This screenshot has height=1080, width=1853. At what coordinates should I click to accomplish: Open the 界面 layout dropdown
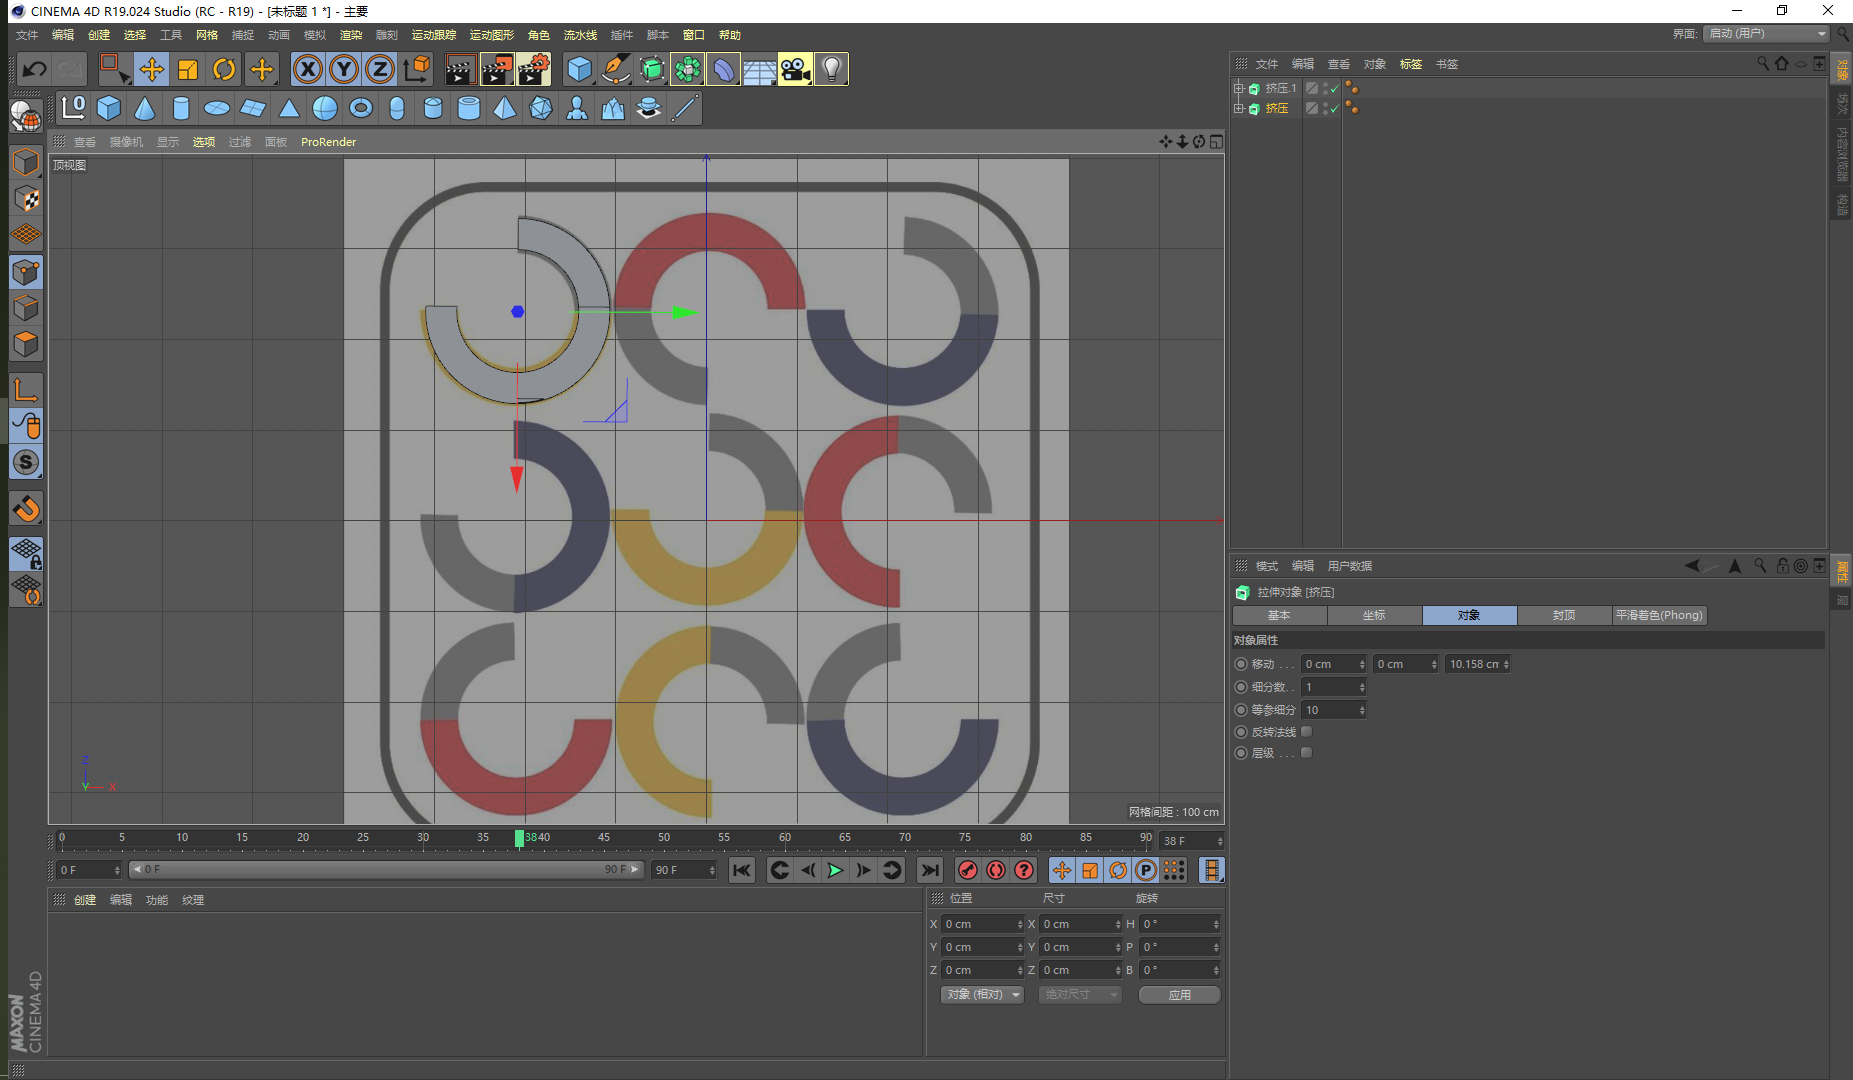[x=1766, y=34]
